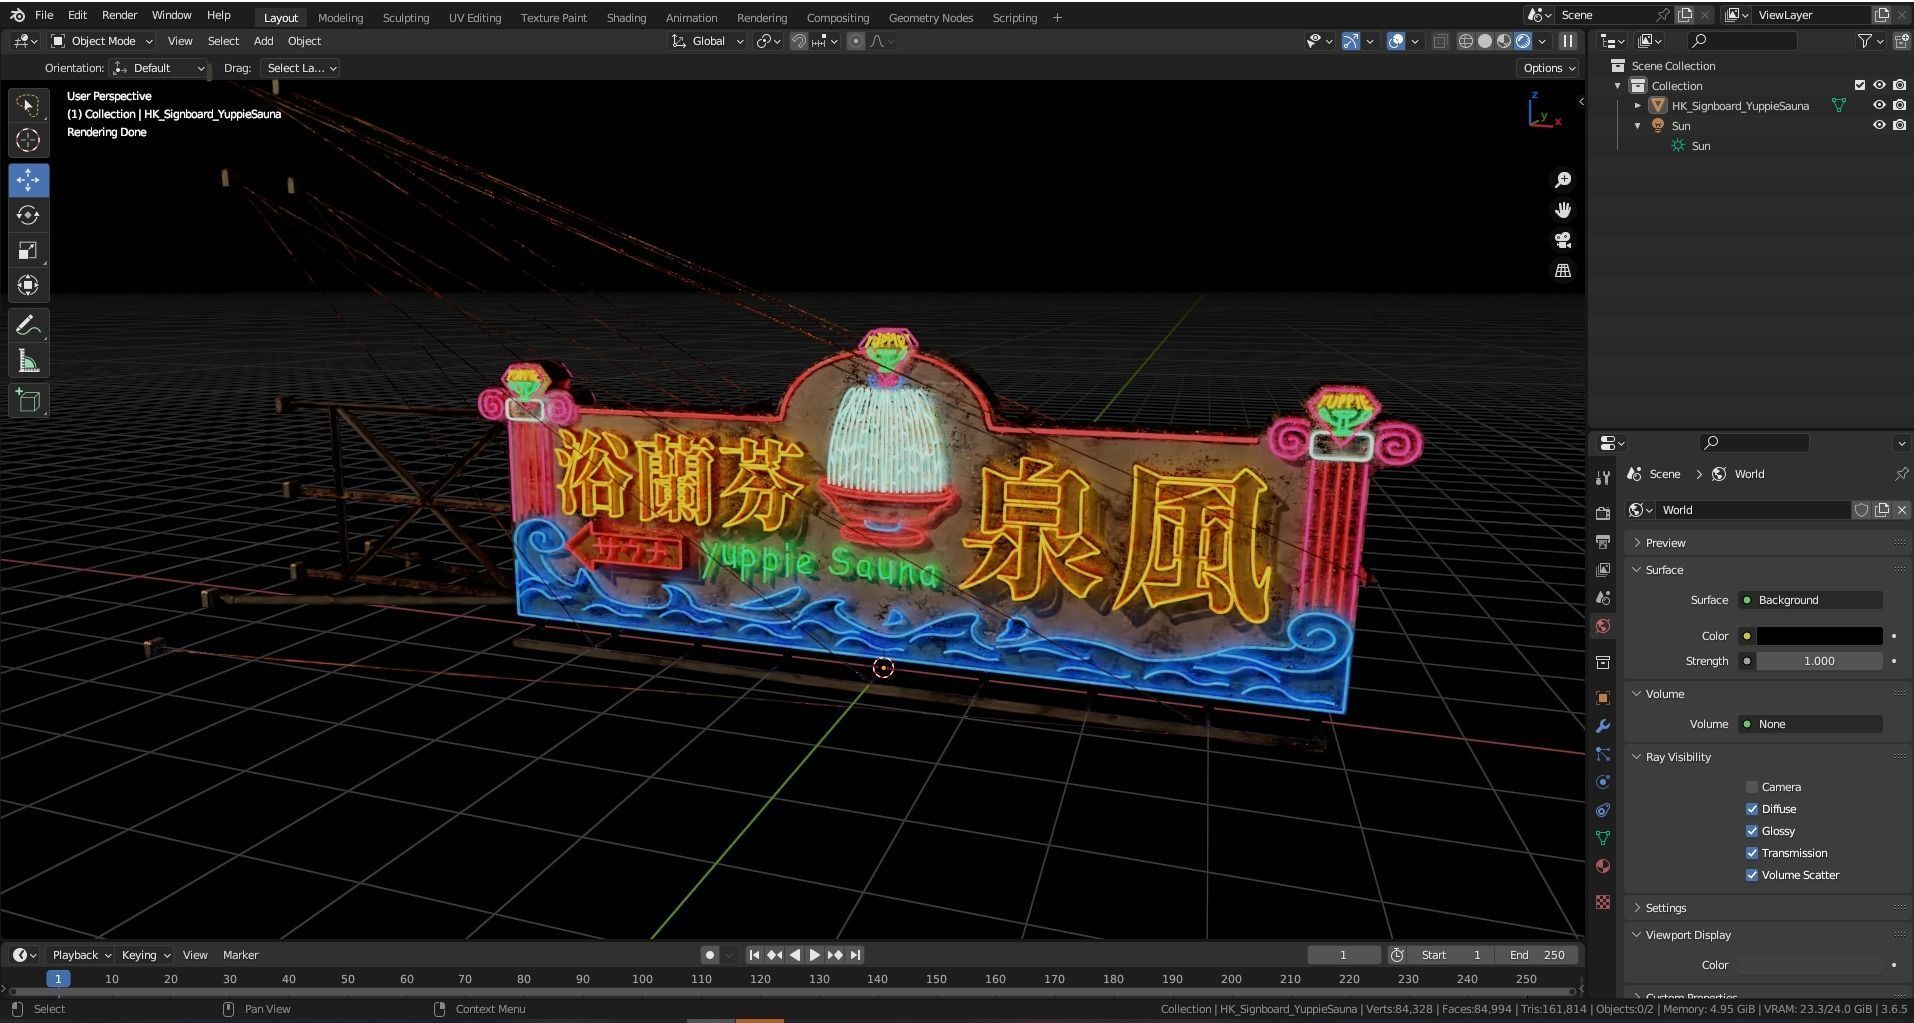
Task: Open the Object Constraints tab
Action: (1603, 810)
